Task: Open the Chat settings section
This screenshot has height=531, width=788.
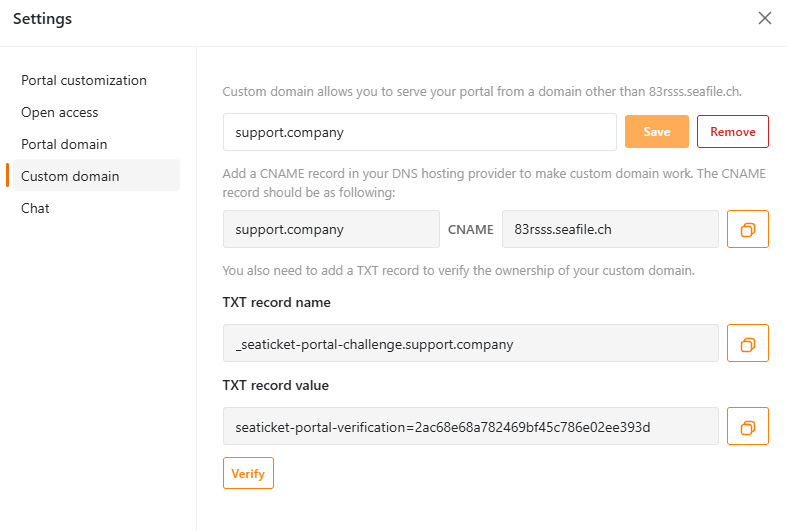Action: (x=35, y=208)
